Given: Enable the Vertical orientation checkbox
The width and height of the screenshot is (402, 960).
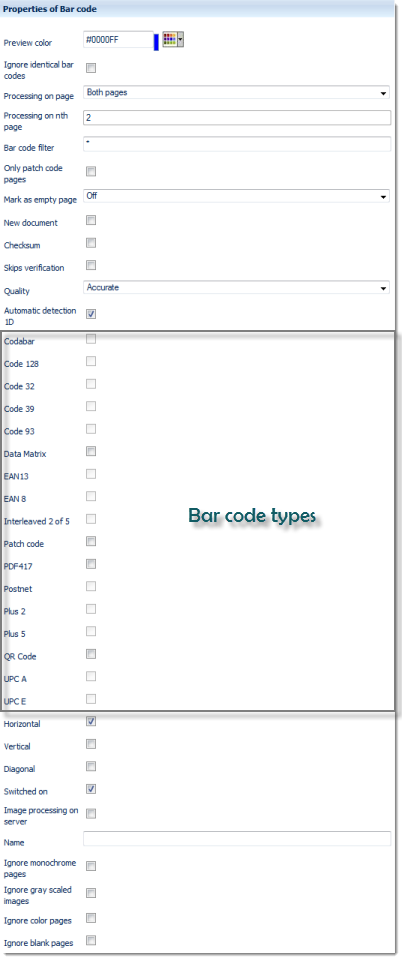Looking at the screenshot, I should point(91,744).
